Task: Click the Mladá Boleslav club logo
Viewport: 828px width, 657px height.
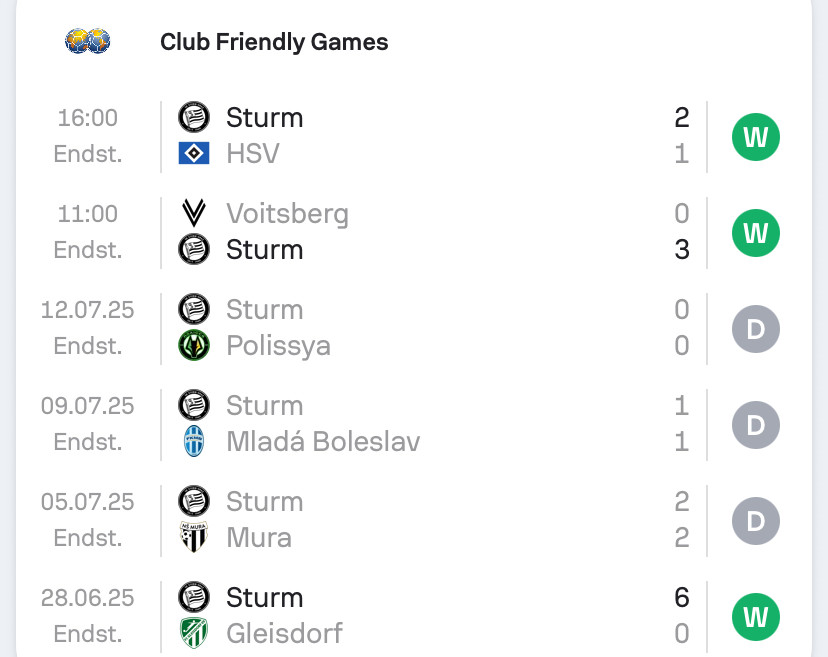Action: 193,442
